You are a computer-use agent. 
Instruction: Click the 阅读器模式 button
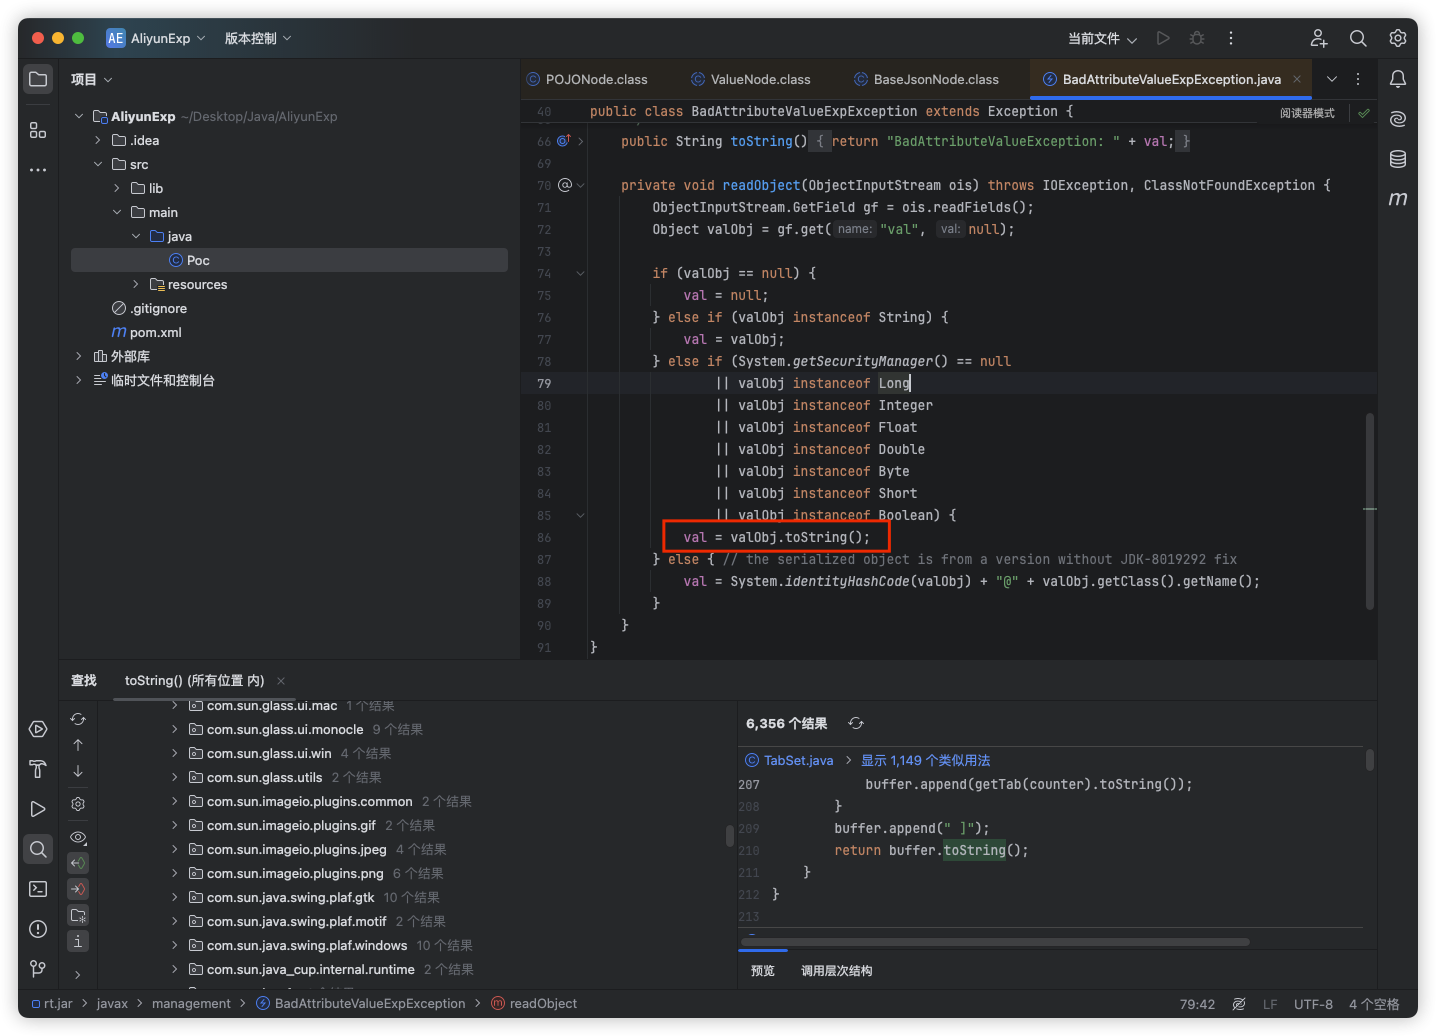(x=1307, y=113)
